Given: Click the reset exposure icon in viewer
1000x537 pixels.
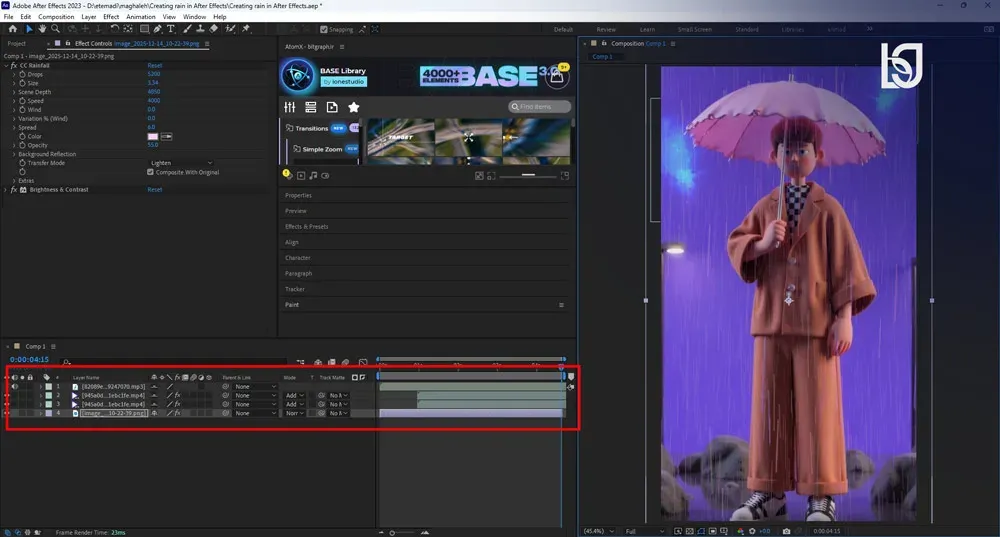Looking at the screenshot, I should tap(752, 531).
